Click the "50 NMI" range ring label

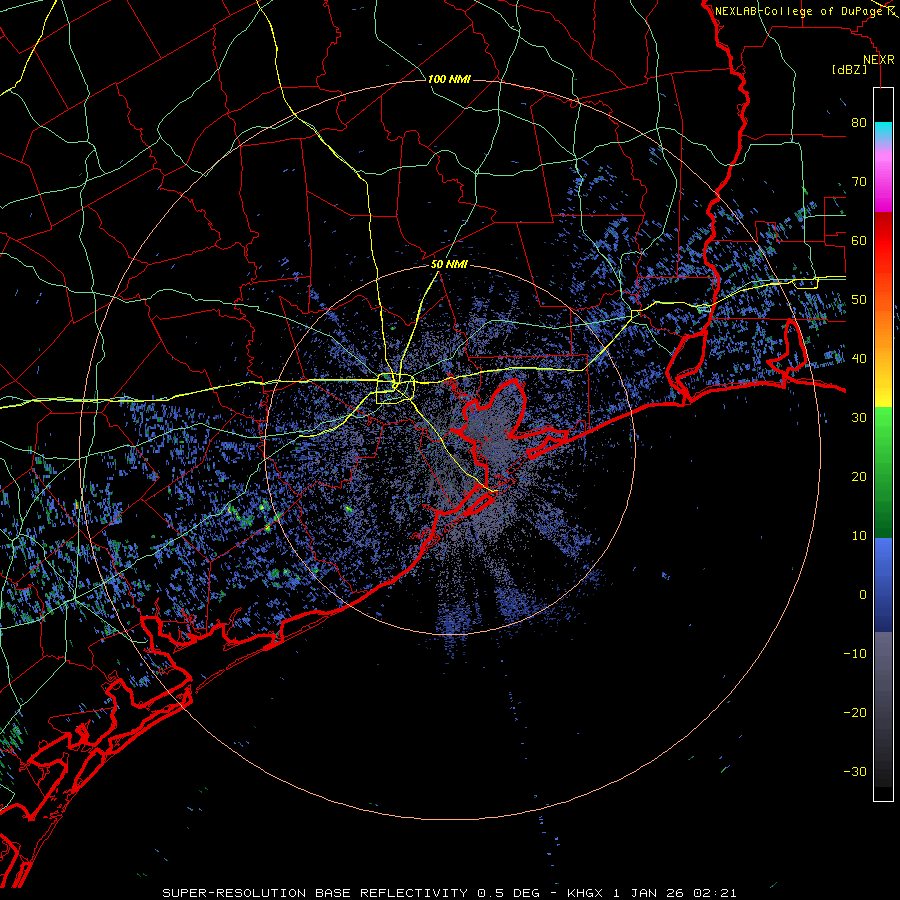point(449,265)
